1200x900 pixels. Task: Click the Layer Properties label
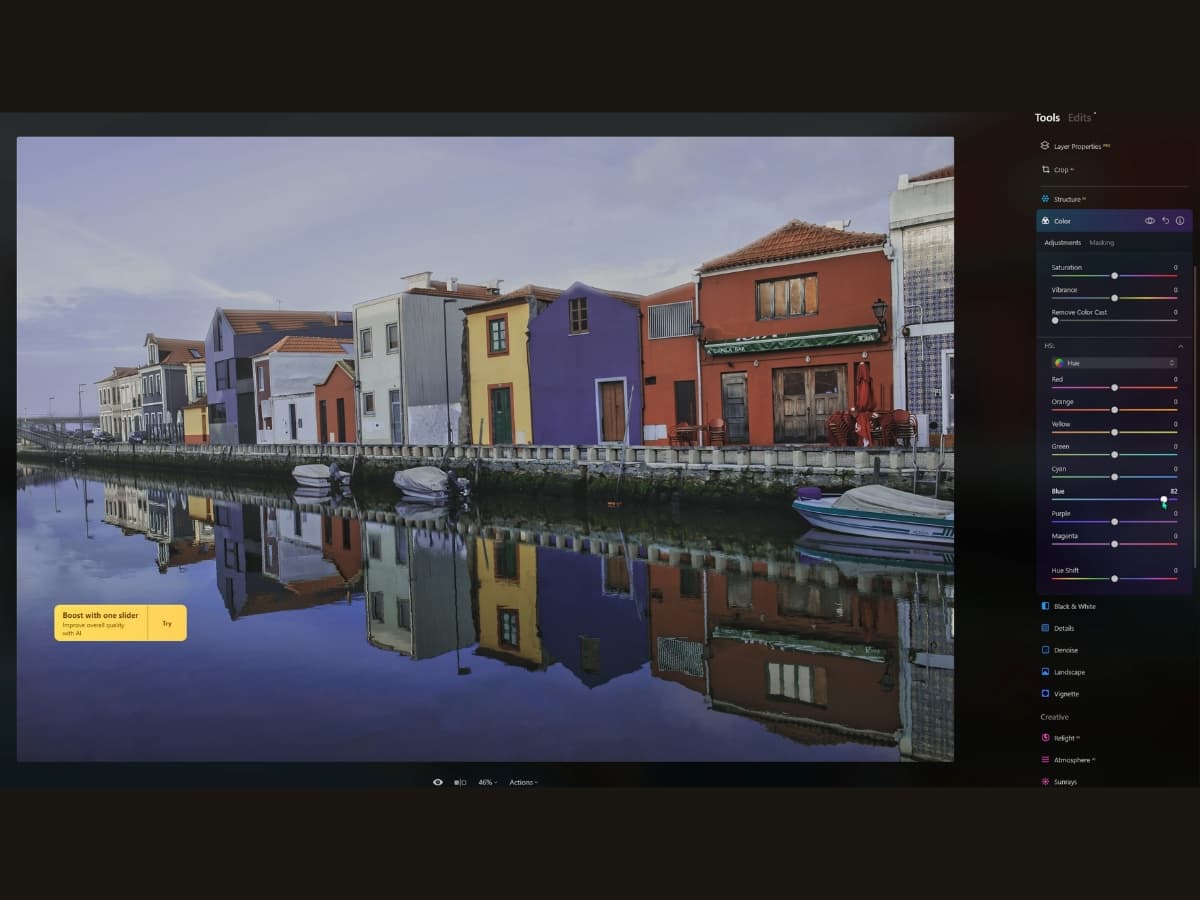tap(1077, 146)
